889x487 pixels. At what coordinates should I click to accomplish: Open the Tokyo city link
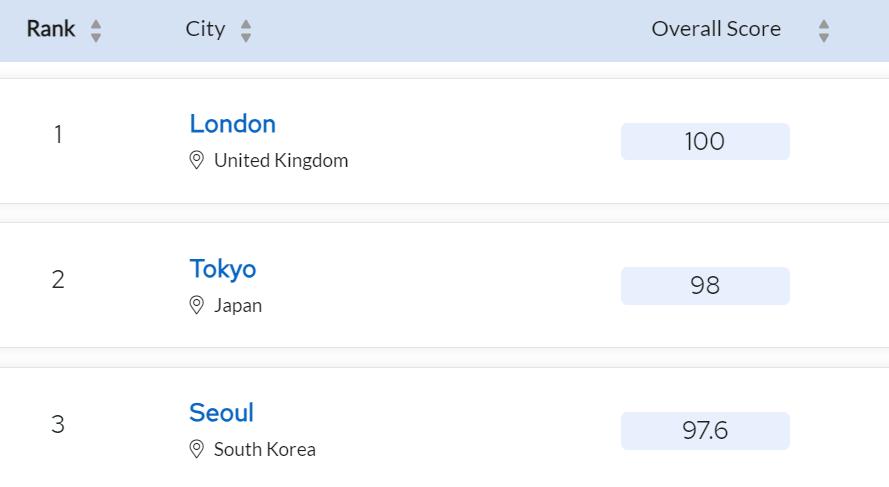click(223, 269)
